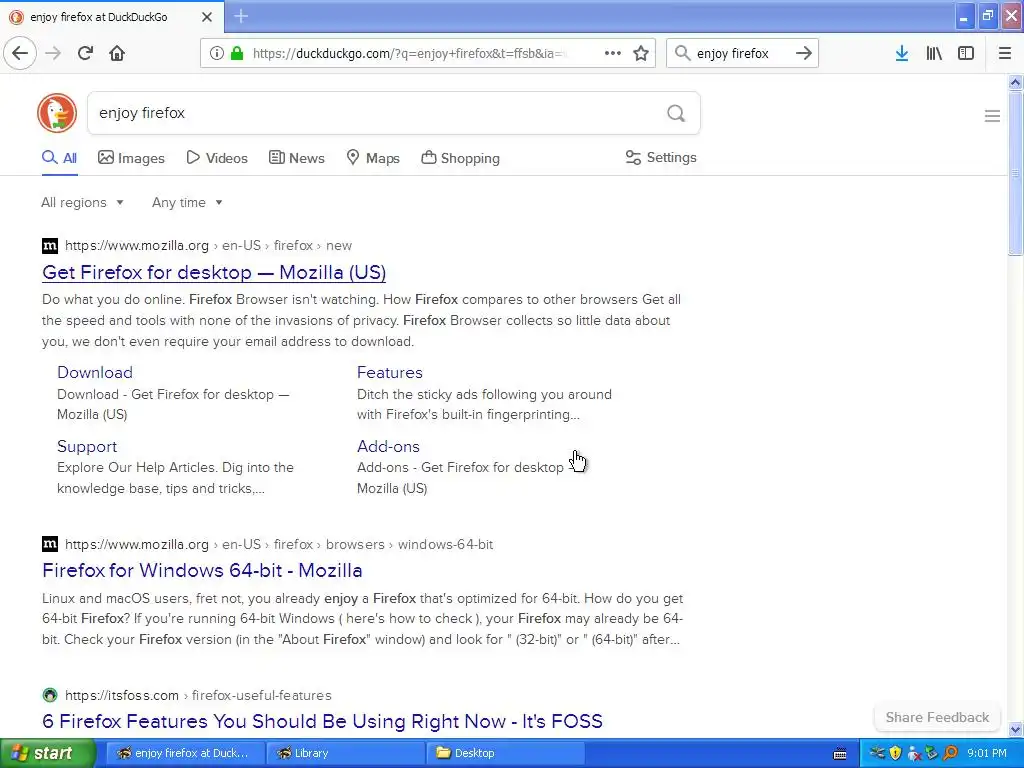Show site information icon in address bar
This screenshot has height=768, width=1024.
(x=216, y=53)
